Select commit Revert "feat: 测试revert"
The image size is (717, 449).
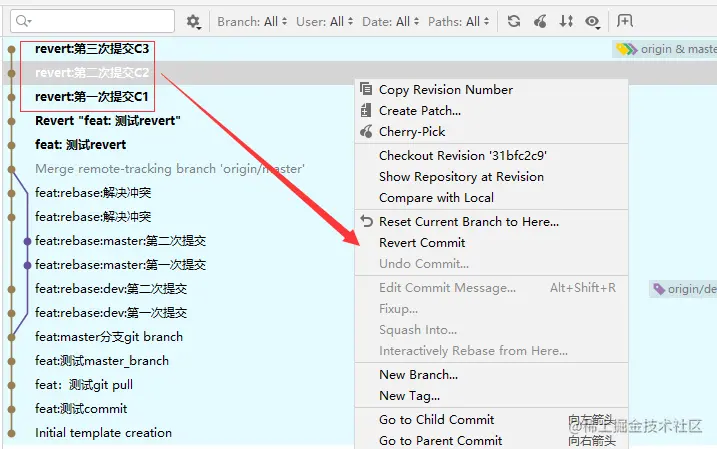click(108, 121)
